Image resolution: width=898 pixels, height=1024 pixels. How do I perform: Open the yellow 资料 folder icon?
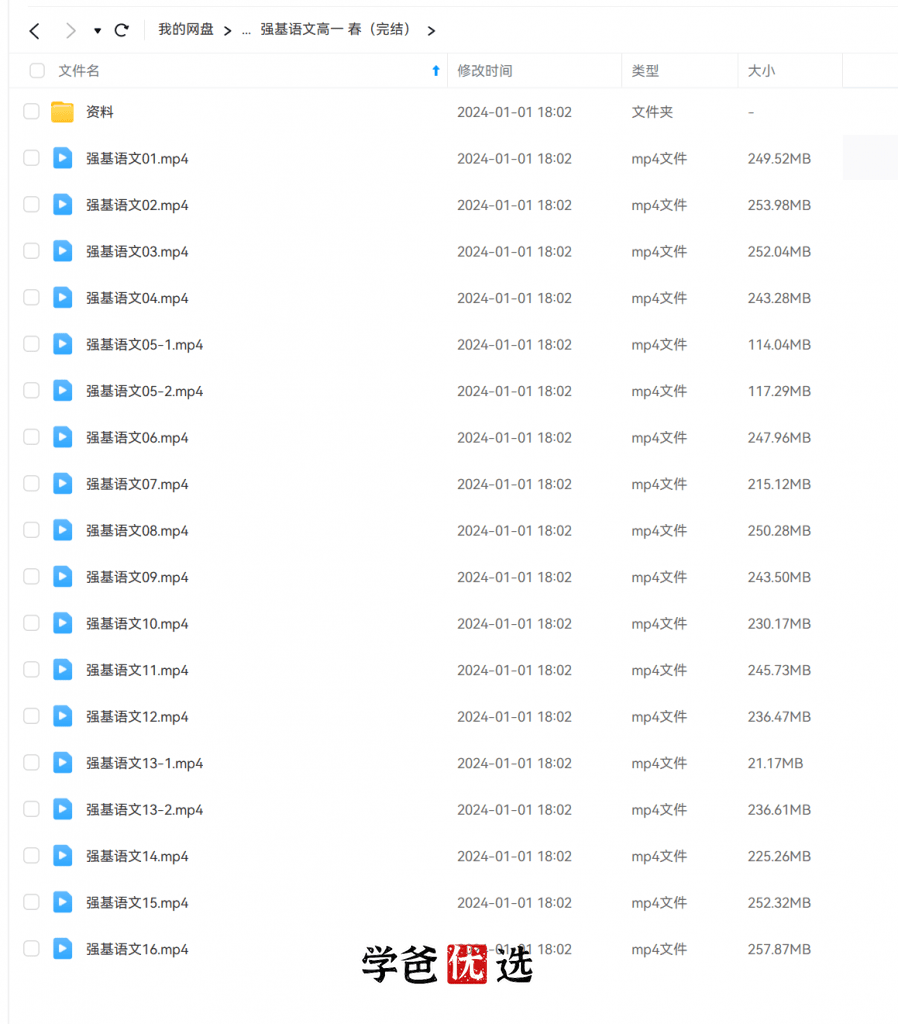click(x=62, y=112)
